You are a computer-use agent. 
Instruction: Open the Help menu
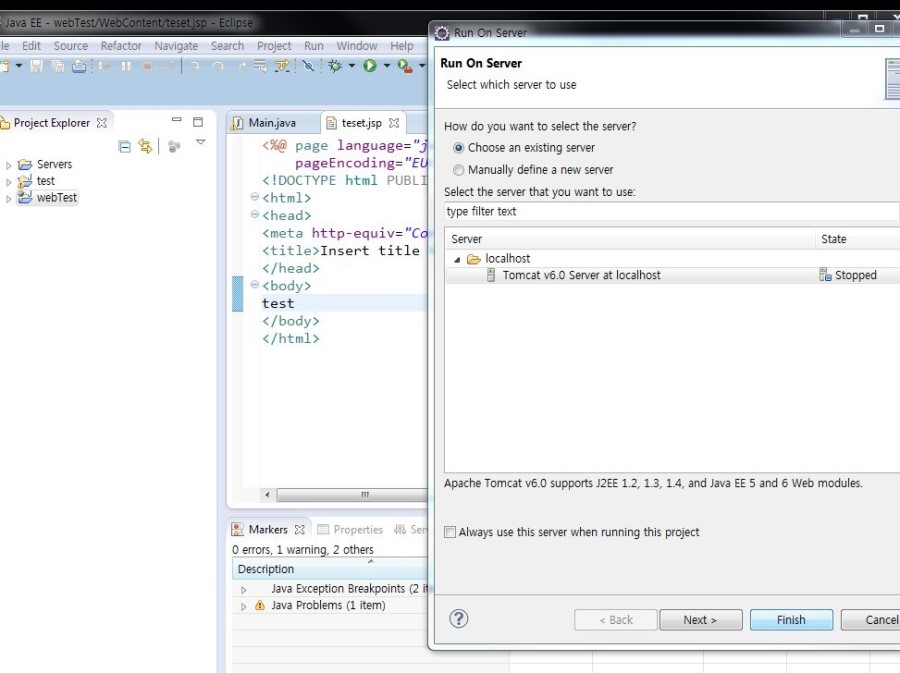click(x=402, y=46)
